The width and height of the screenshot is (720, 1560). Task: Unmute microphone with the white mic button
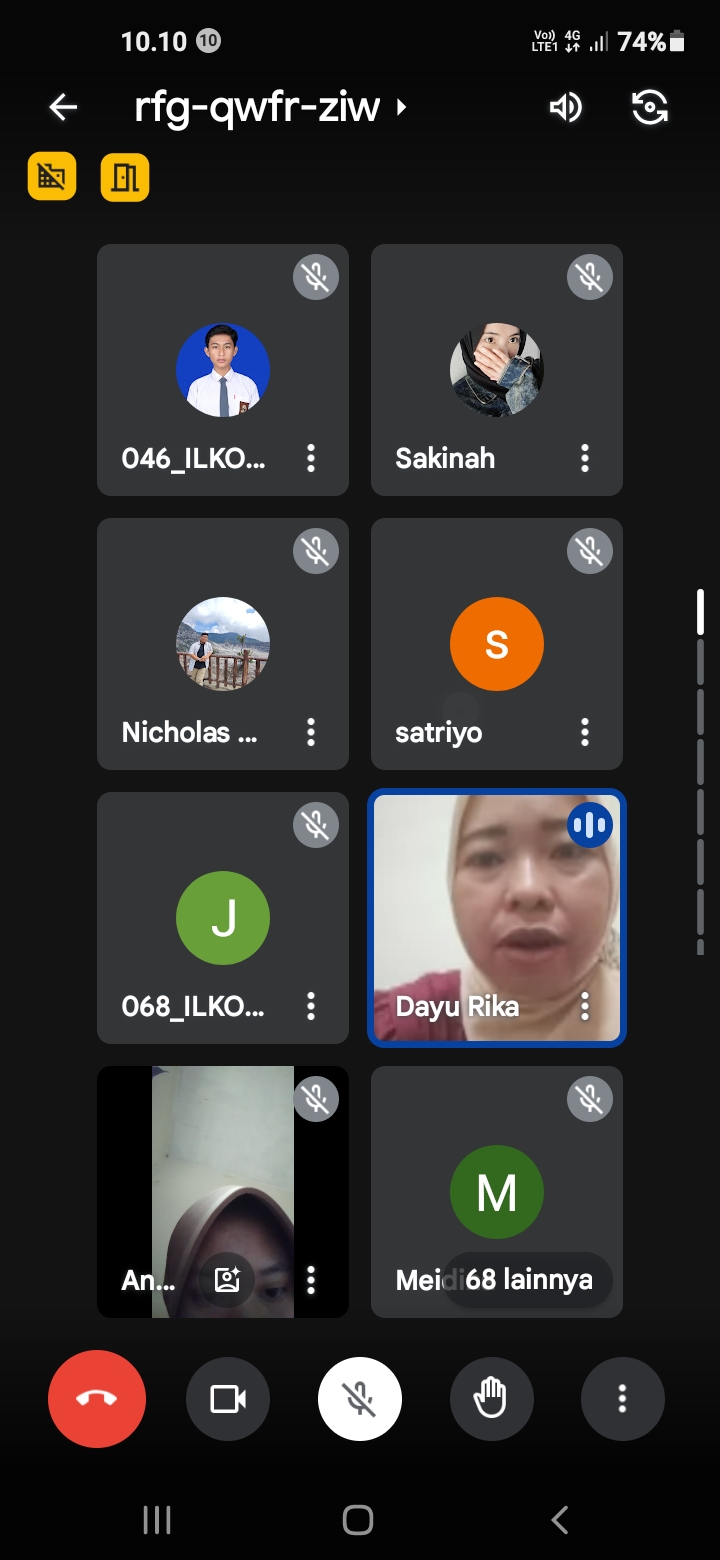[360, 1398]
